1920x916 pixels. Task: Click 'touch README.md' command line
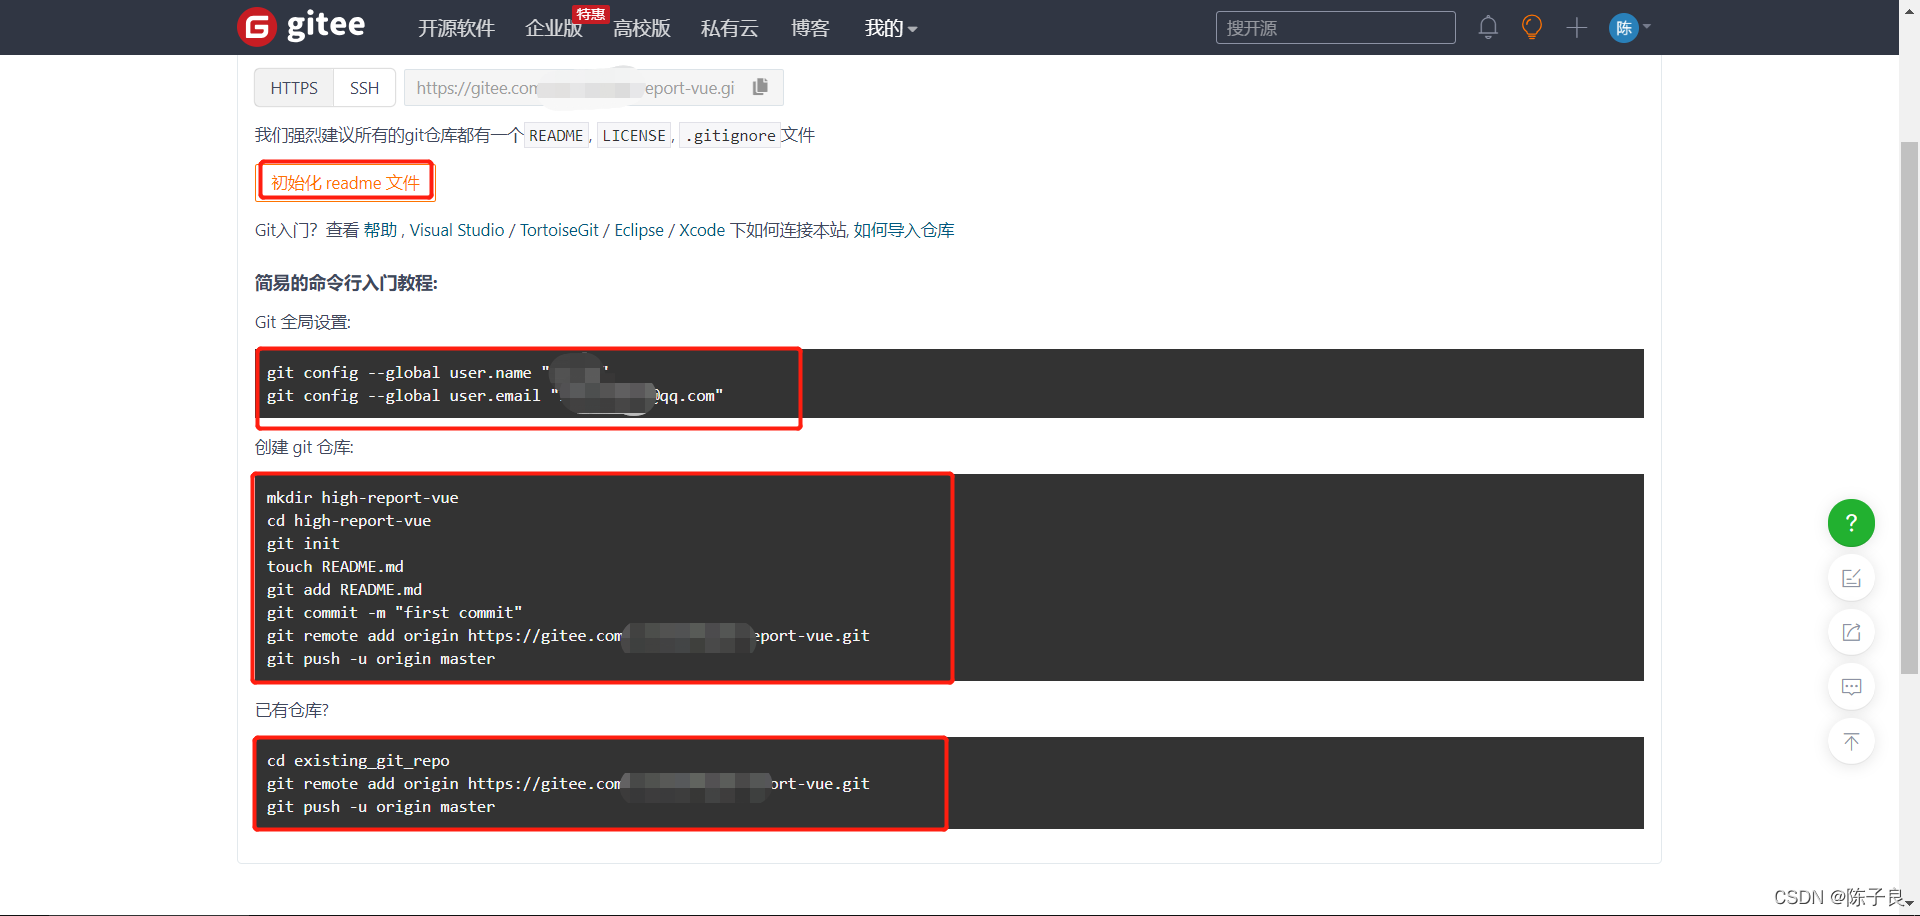click(335, 566)
